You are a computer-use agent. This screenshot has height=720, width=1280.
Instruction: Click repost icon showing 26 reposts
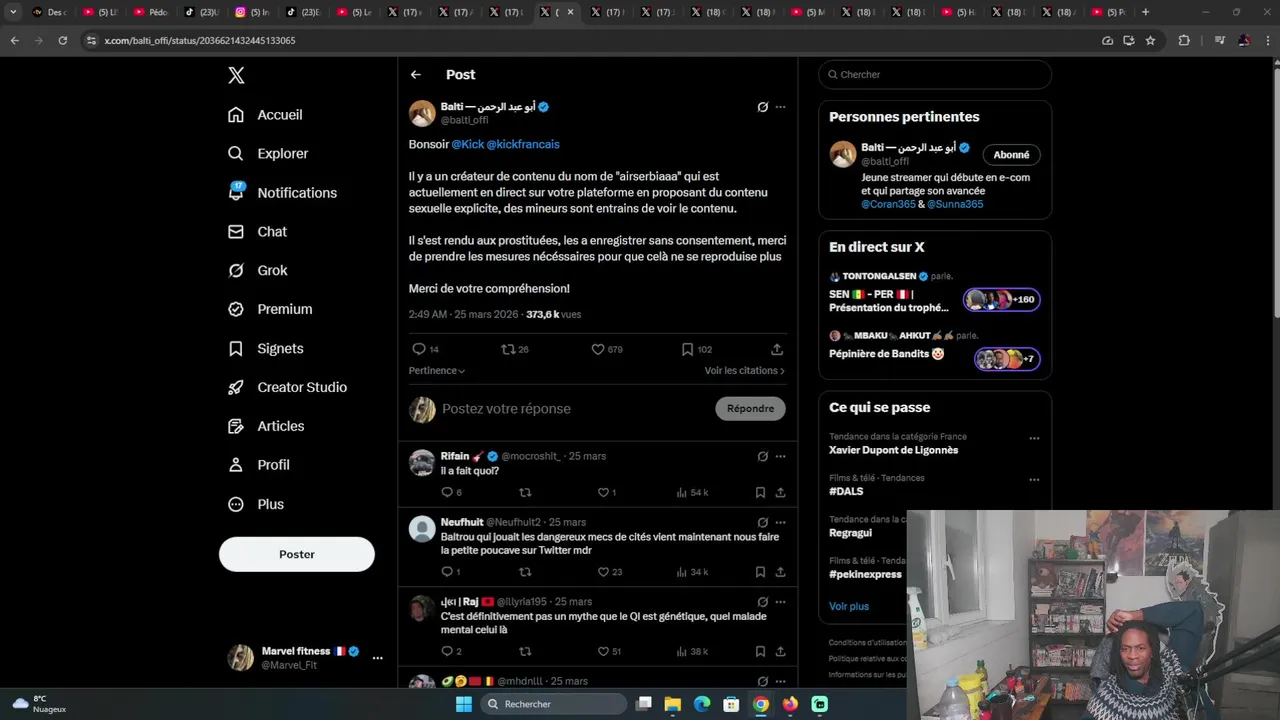point(508,349)
